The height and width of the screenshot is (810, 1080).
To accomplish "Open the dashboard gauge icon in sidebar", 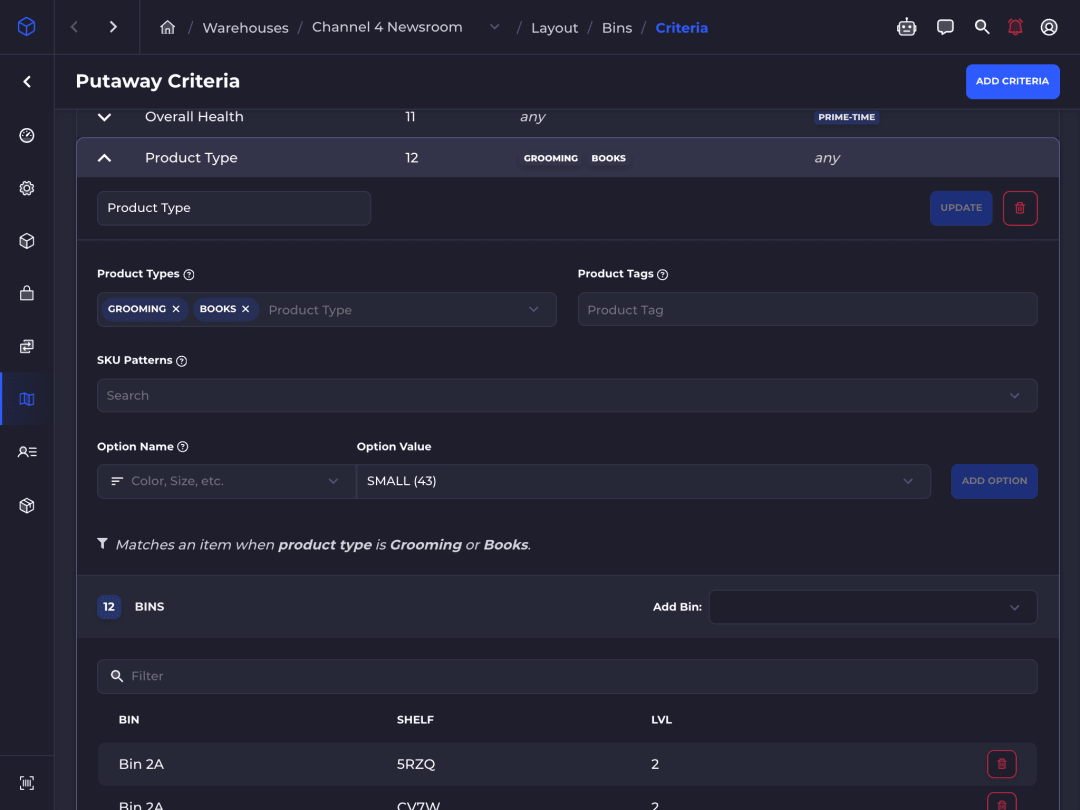I will pyautogui.click(x=27, y=135).
